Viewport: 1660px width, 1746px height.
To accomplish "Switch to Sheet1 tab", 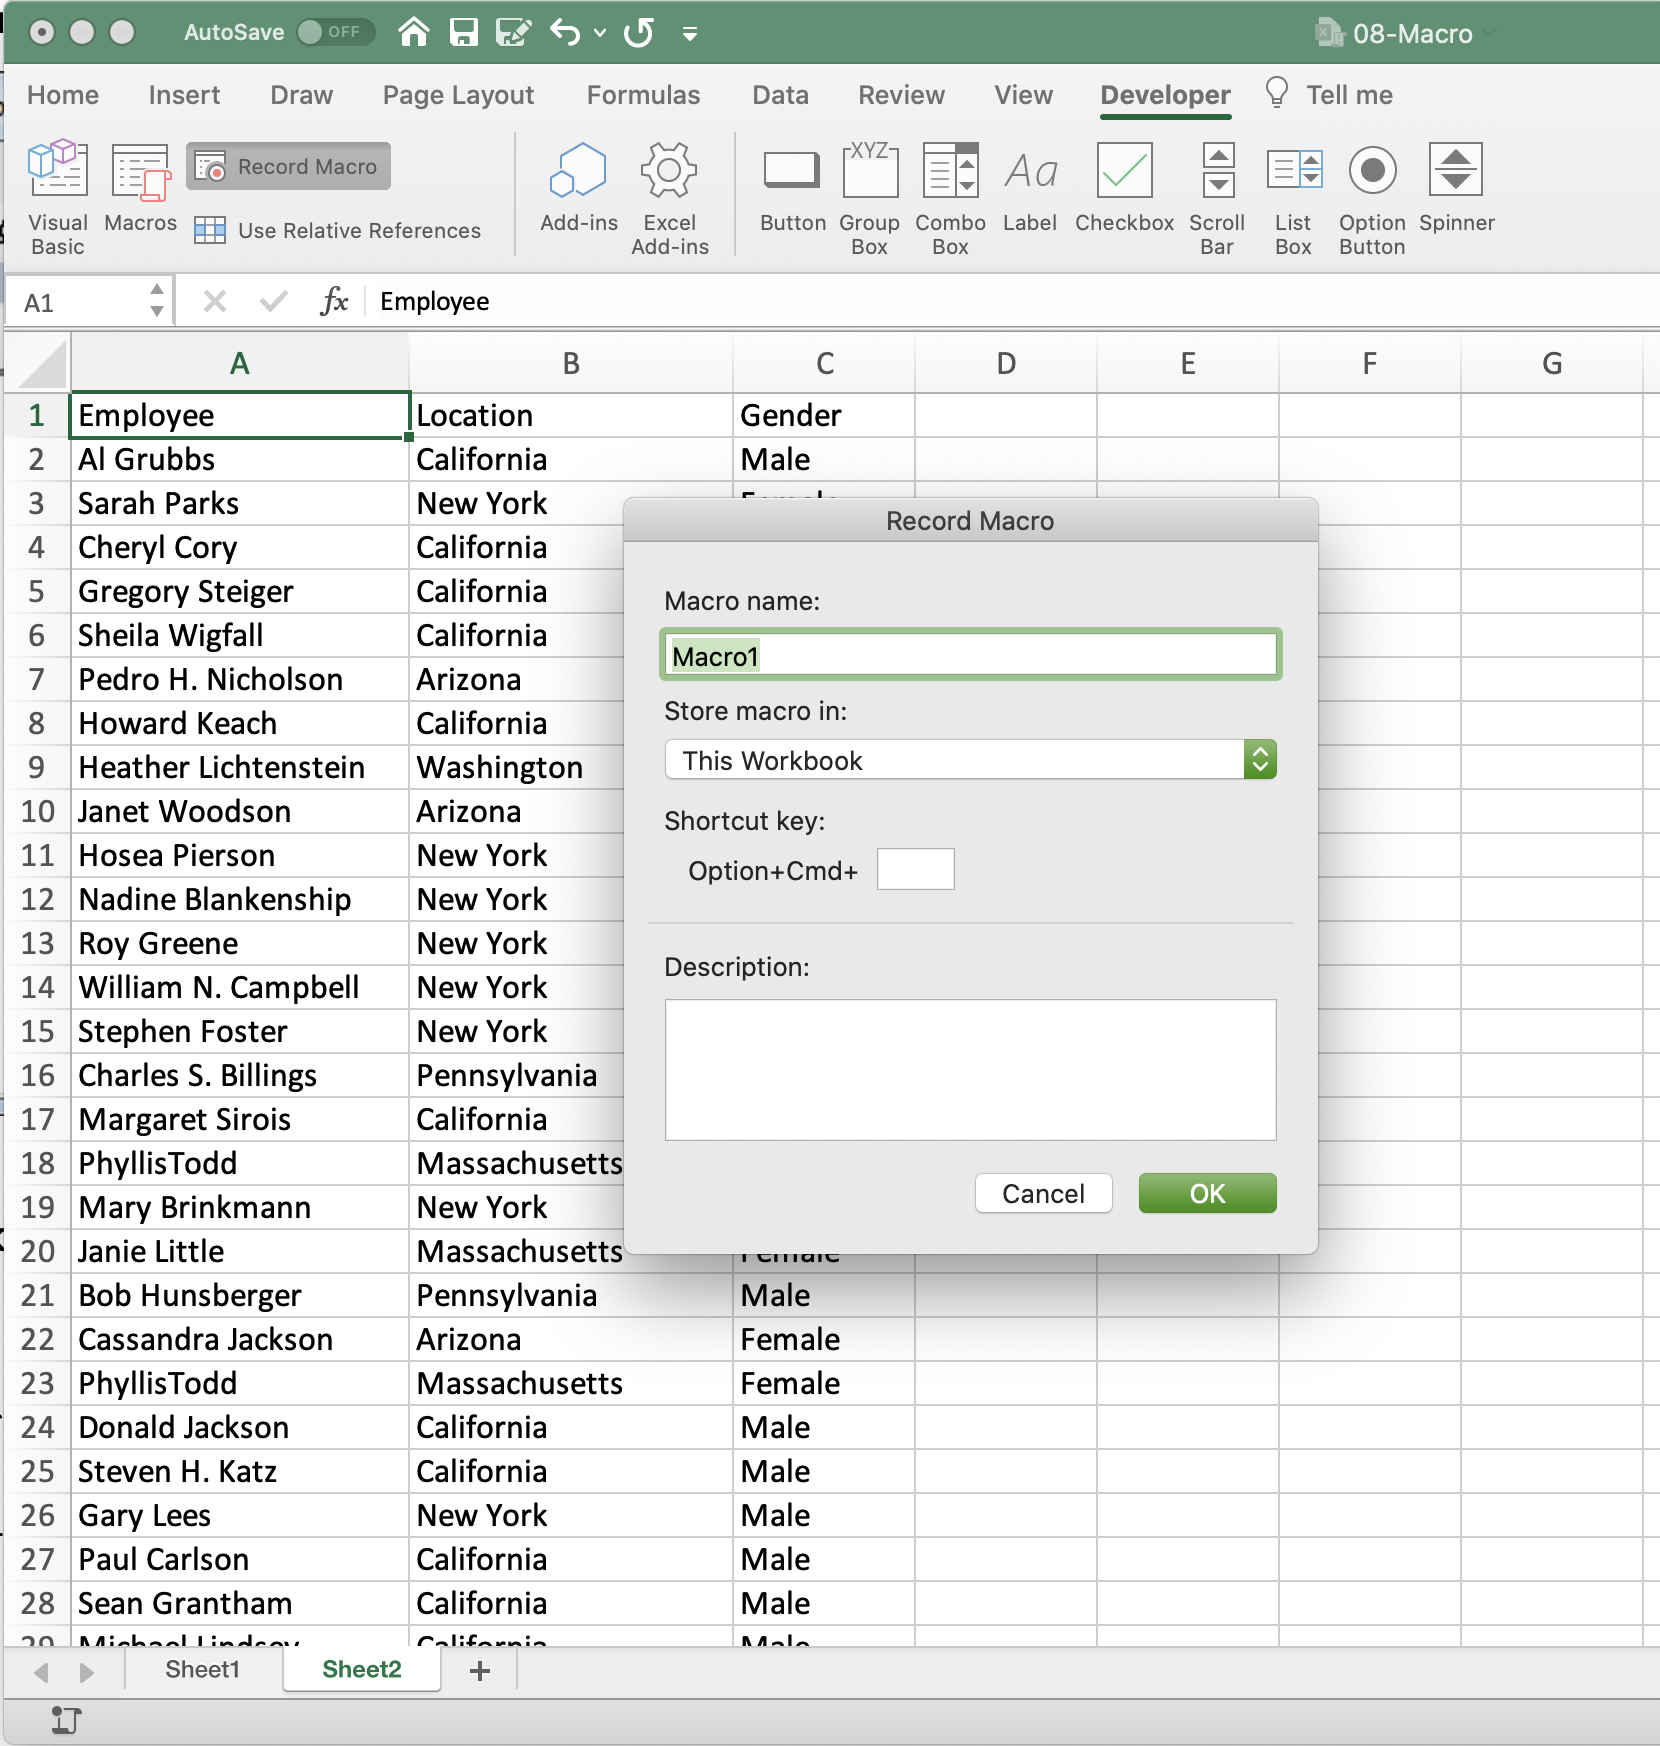I will pos(202,1669).
